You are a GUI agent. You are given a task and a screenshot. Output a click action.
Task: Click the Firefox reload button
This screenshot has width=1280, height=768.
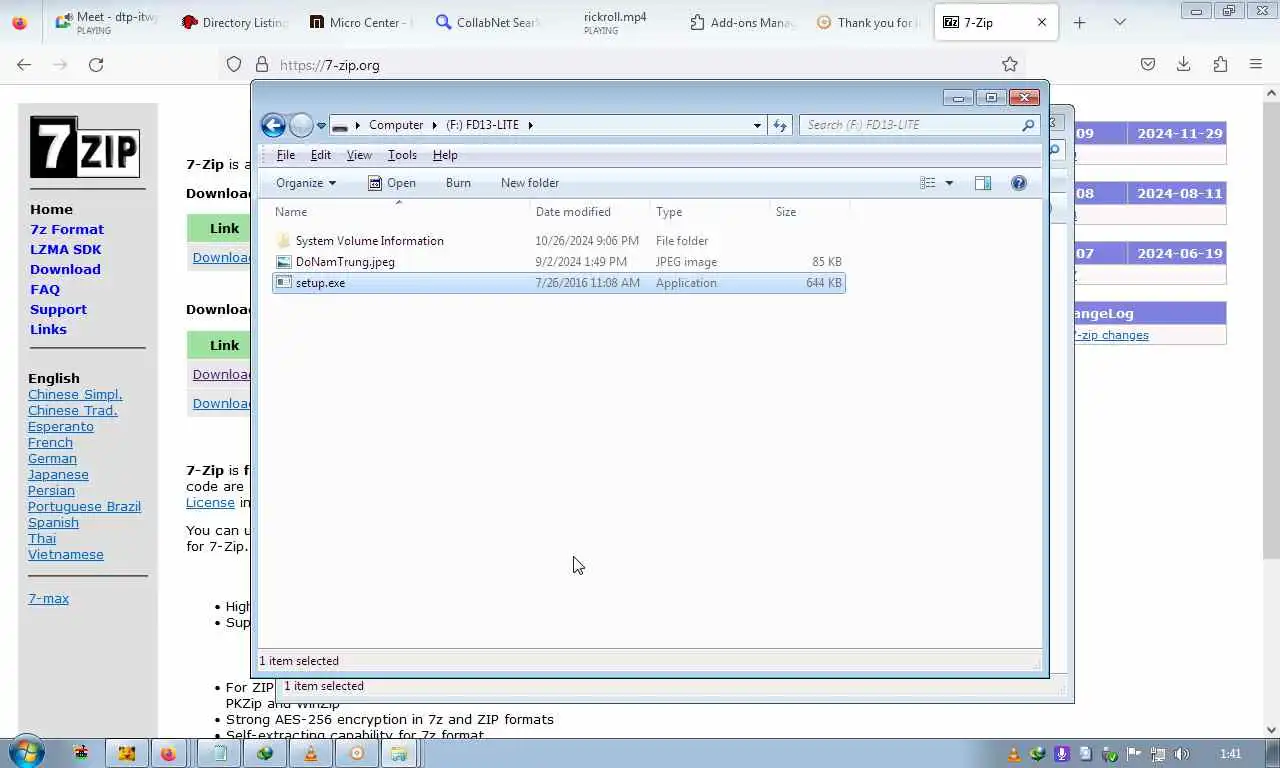(96, 65)
